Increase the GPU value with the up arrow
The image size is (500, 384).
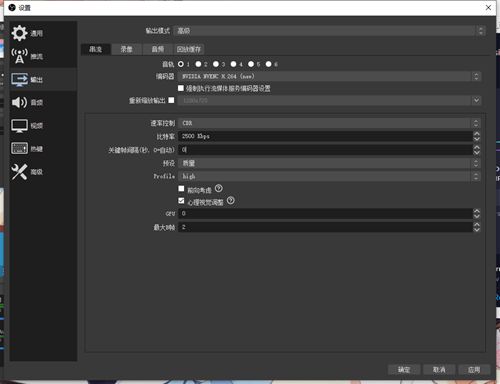[x=477, y=211]
